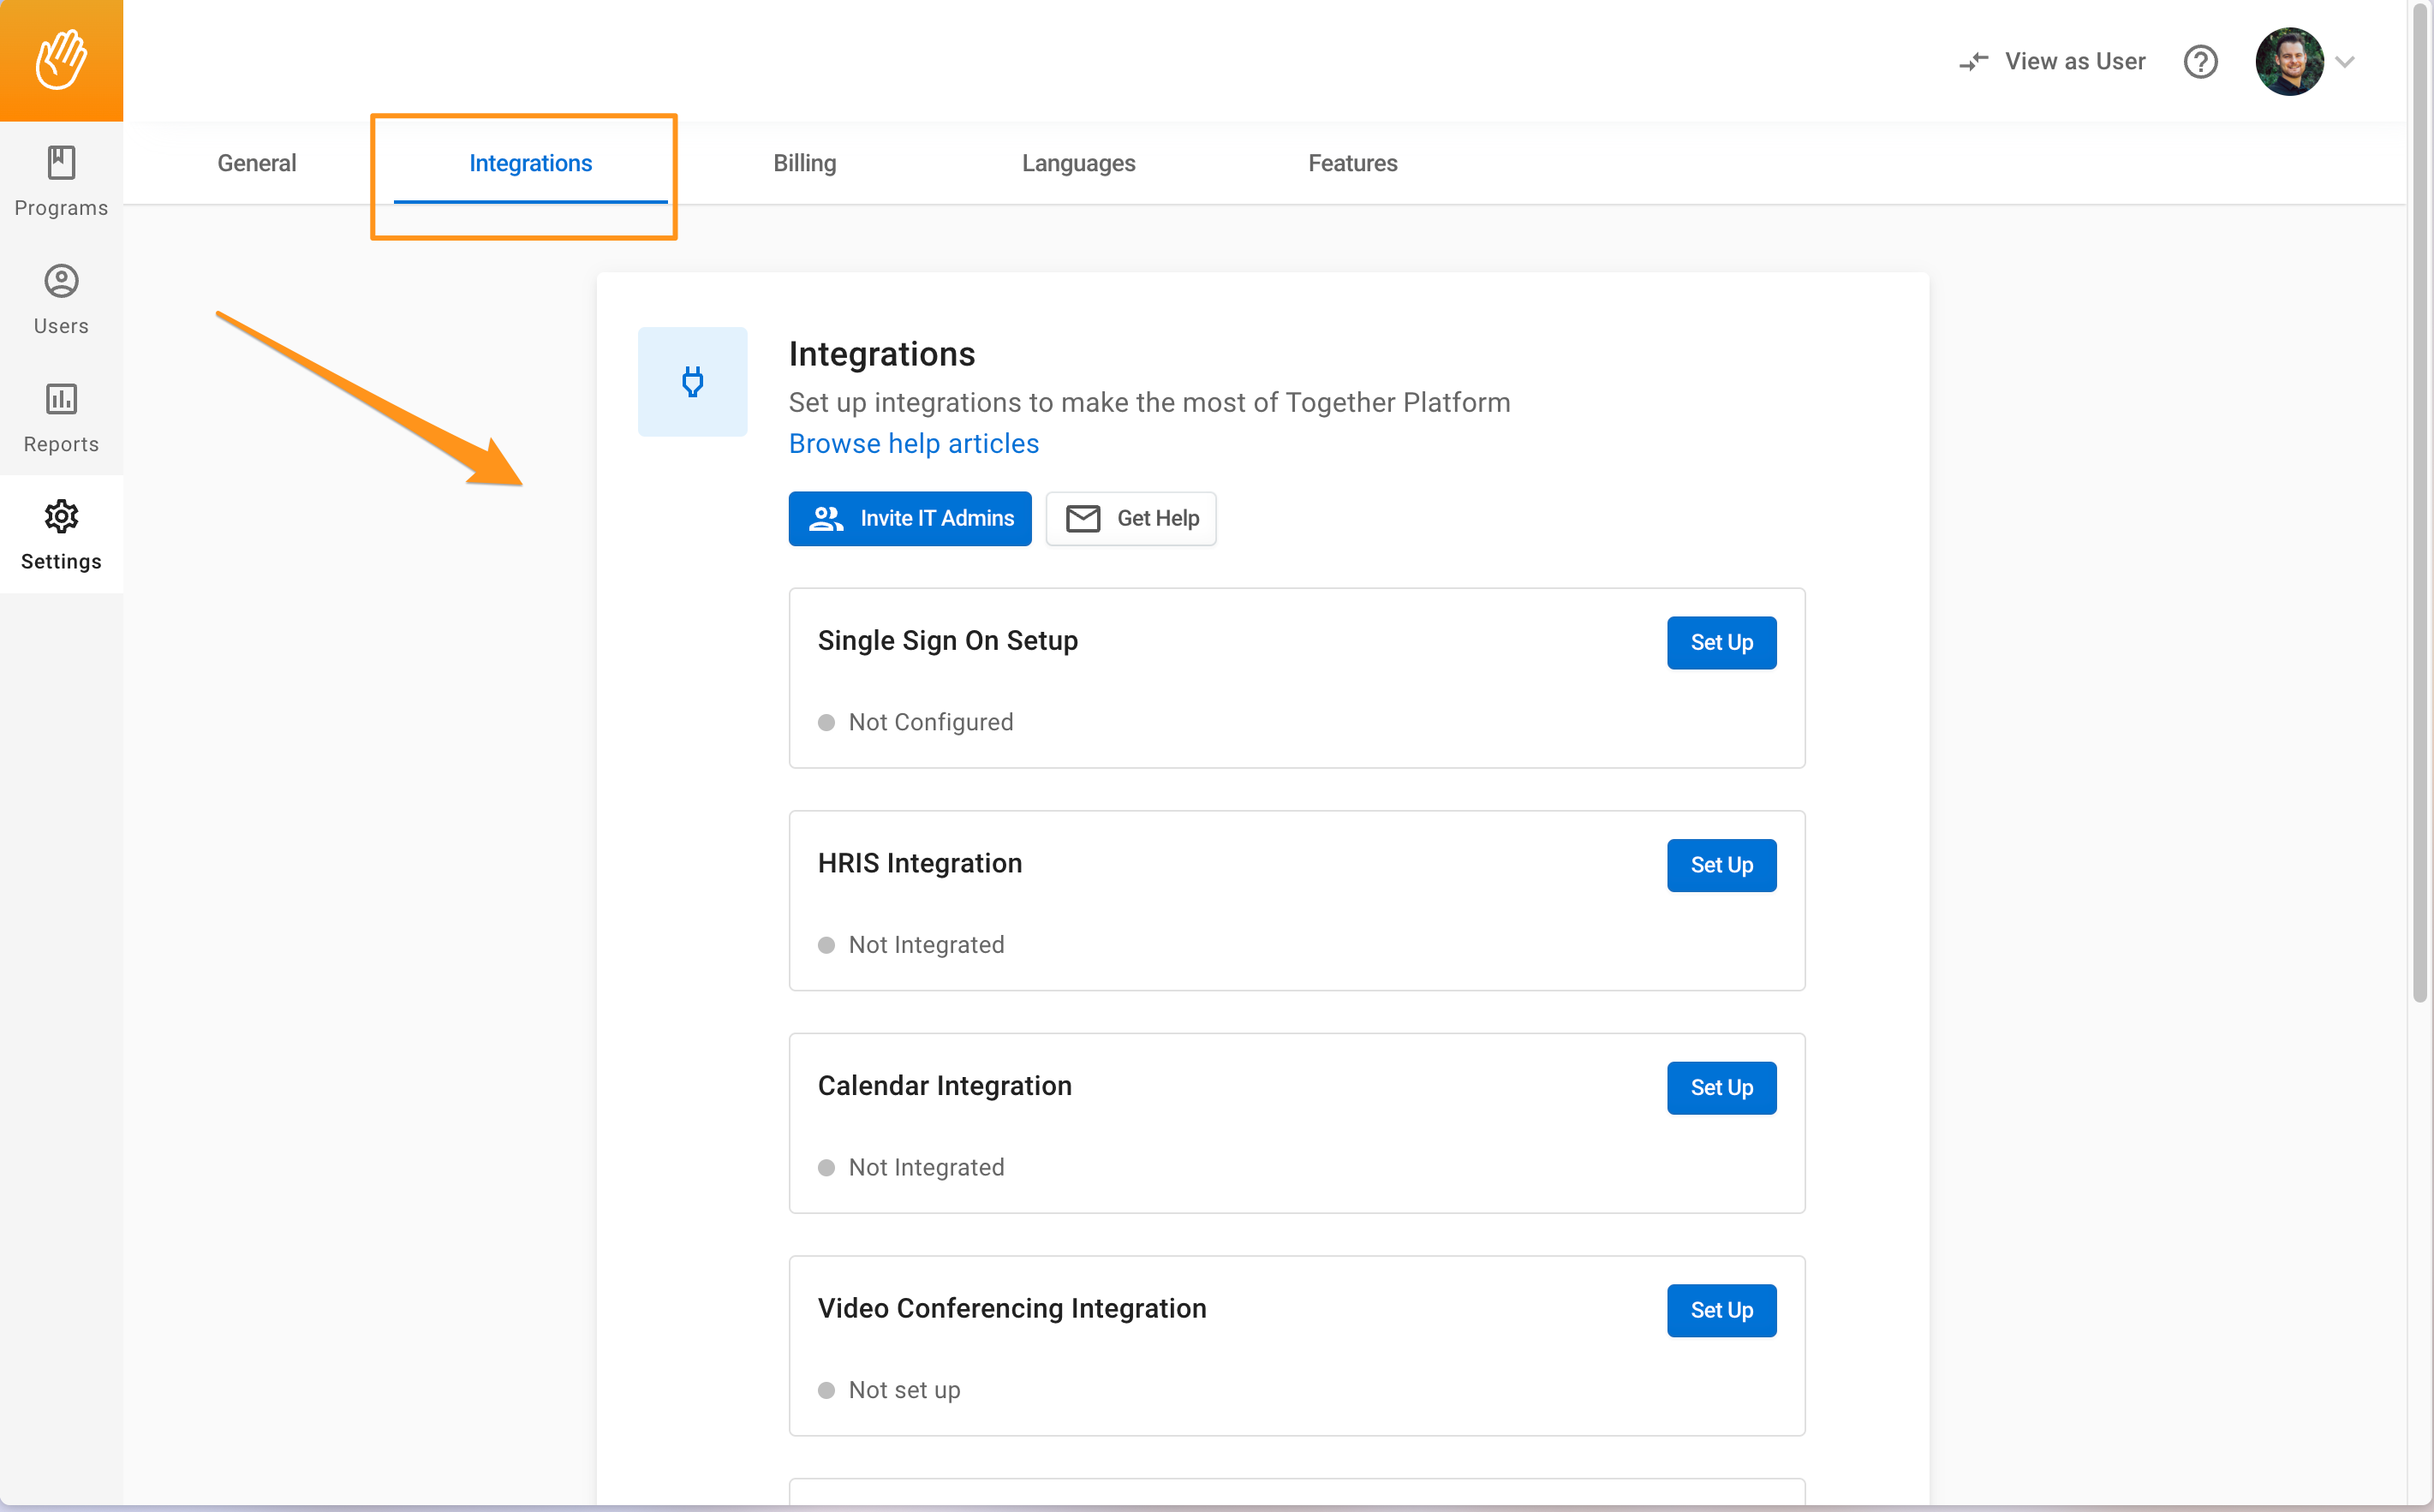
Task: Open the help question mark icon
Action: coord(2201,61)
